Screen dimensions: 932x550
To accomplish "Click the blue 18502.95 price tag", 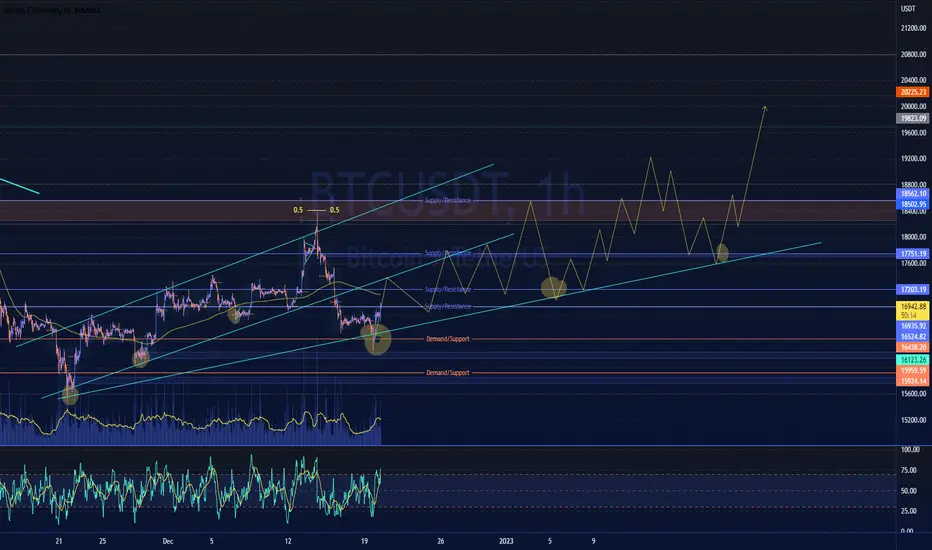I will pyautogui.click(x=912, y=204).
